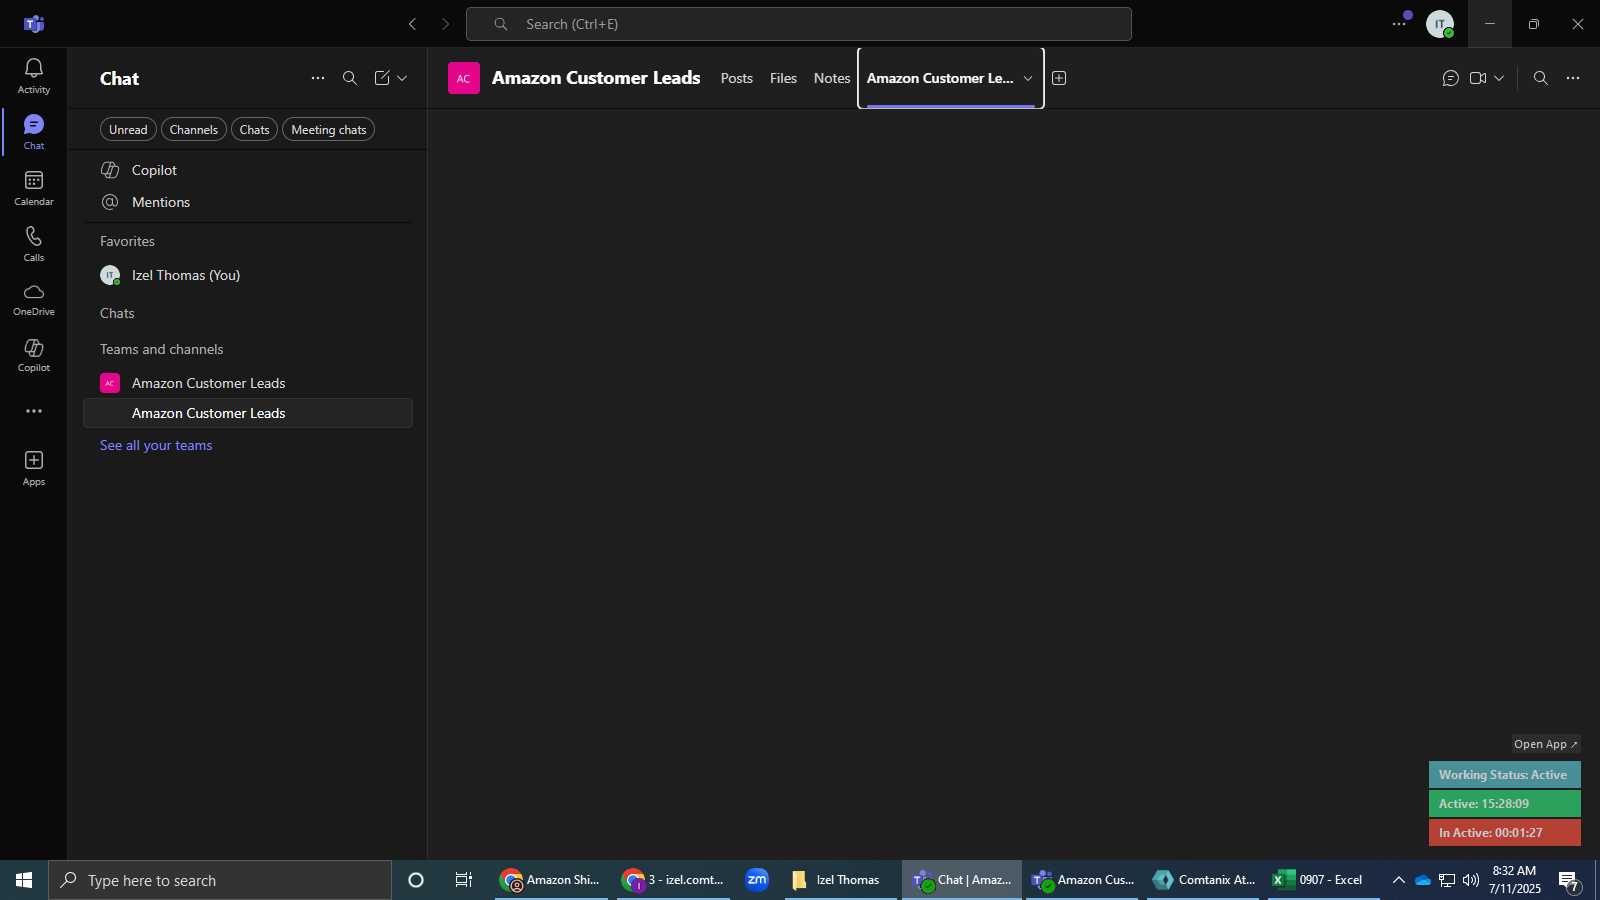This screenshot has width=1600, height=900.
Task: Expand the Meet now options chevron
Action: 1499,78
